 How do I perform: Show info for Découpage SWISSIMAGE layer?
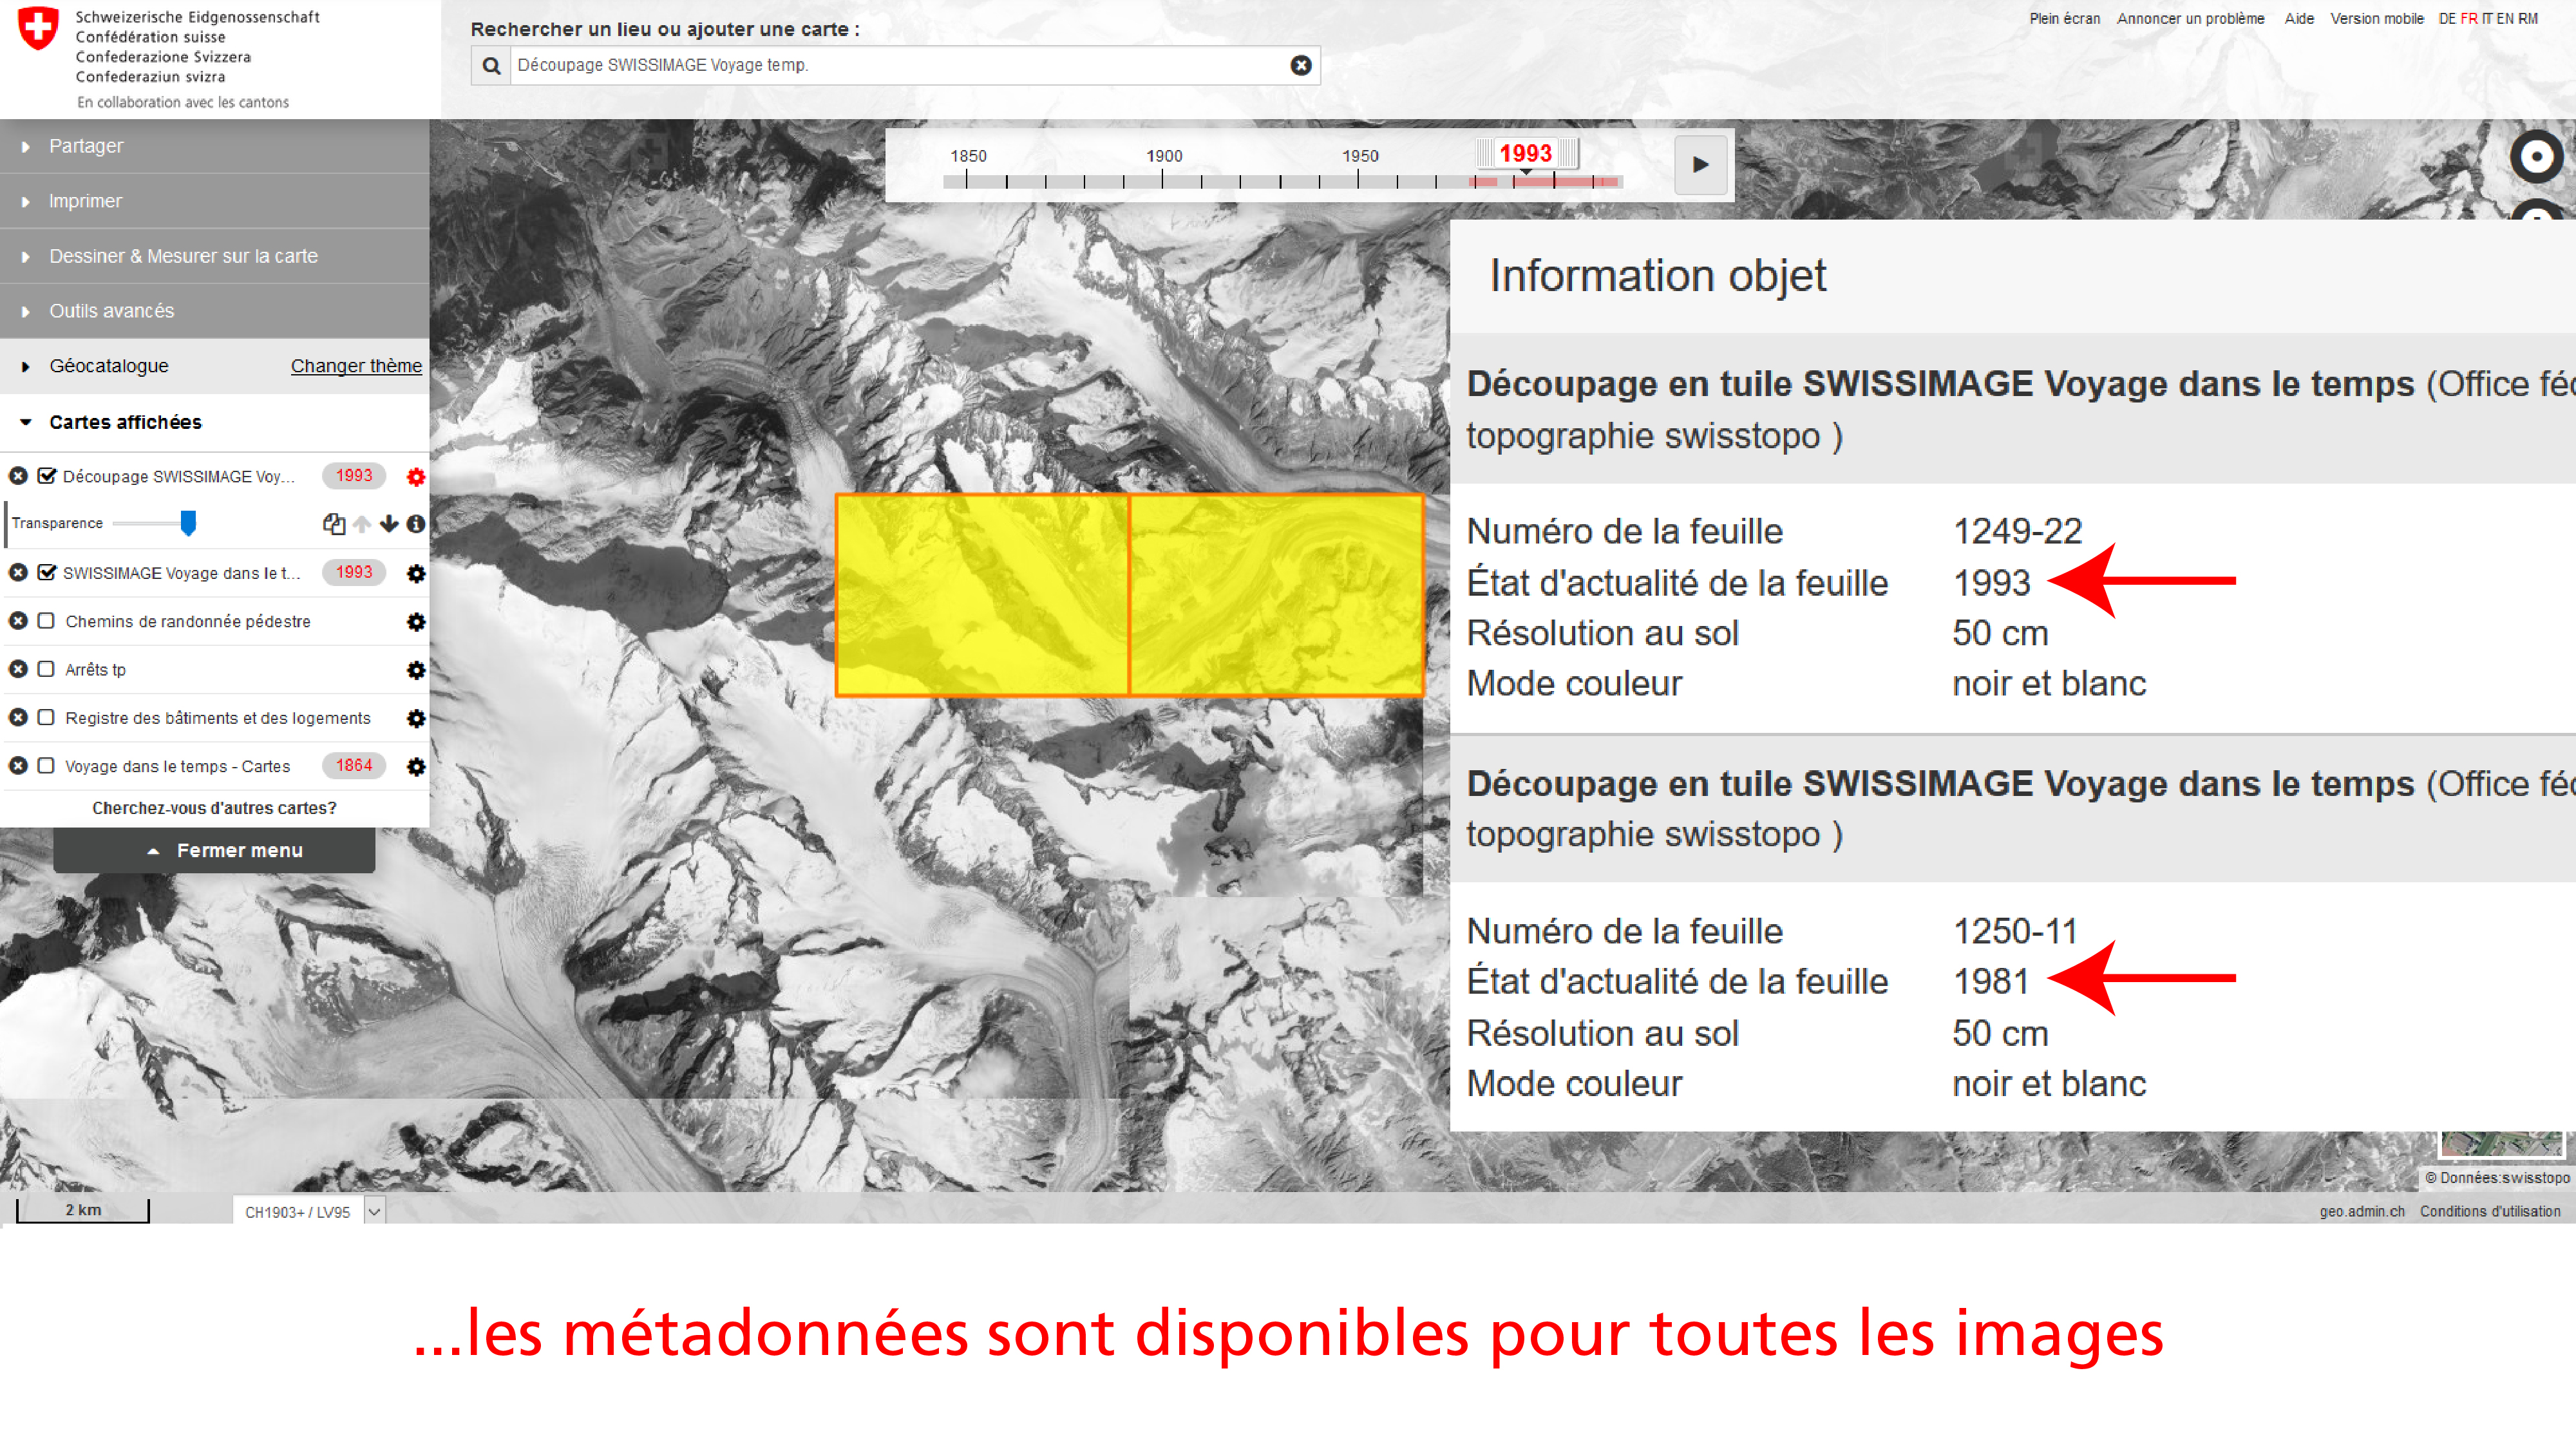pyautogui.click(x=416, y=524)
